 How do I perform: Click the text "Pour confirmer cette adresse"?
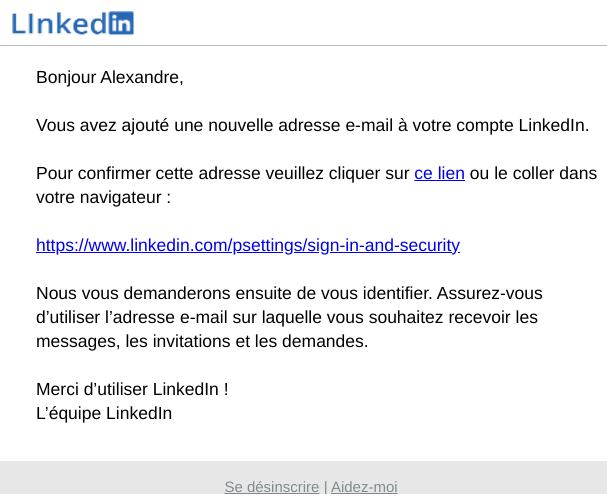click(148, 173)
